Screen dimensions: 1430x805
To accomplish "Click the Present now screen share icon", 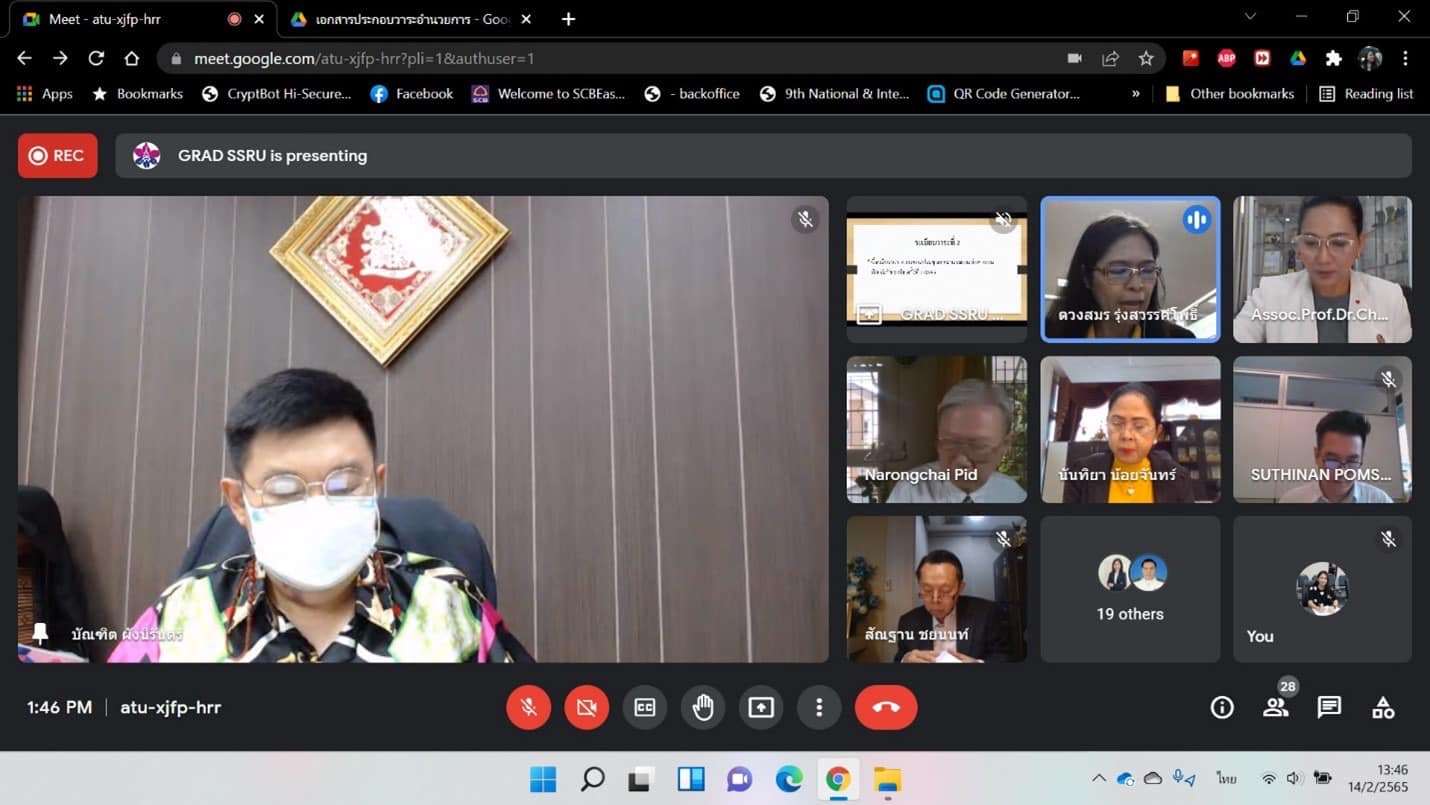I will [761, 707].
